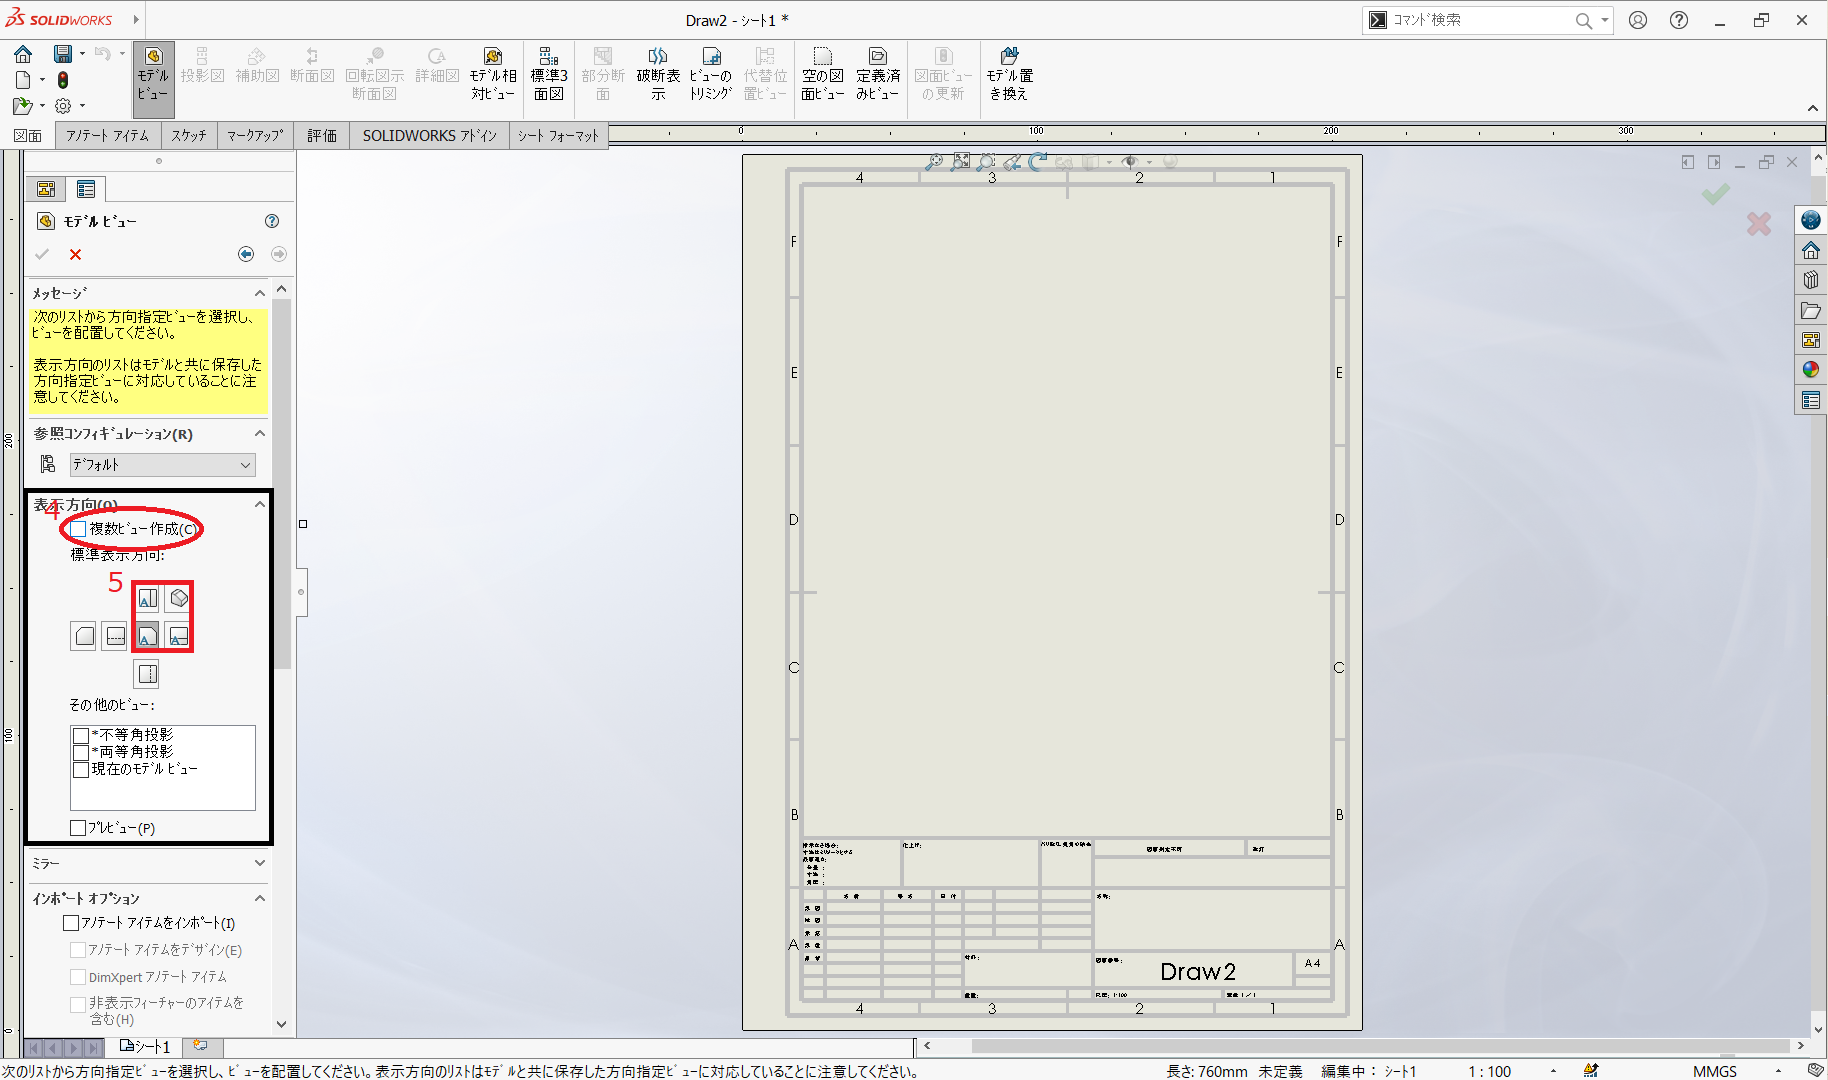Toggle the プレビュー checkbox
This screenshot has height=1080, width=1828.
pyautogui.click(x=78, y=828)
